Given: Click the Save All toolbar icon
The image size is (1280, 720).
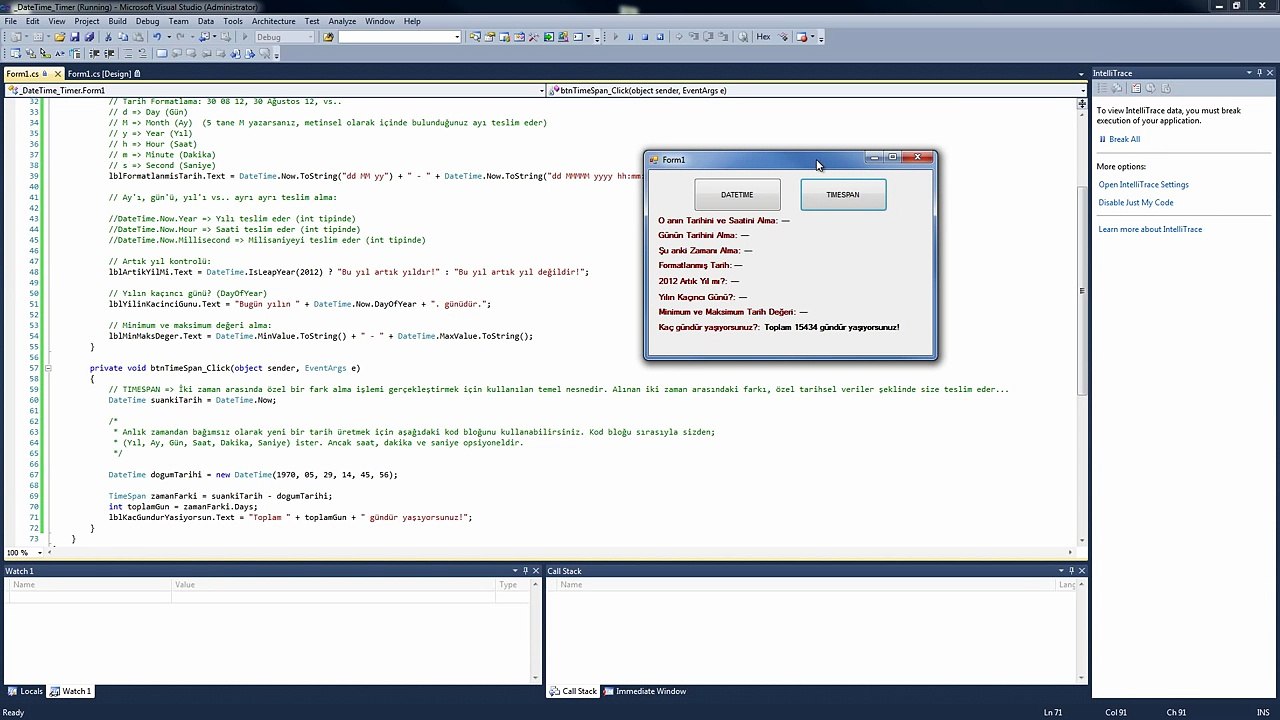Looking at the screenshot, I should pyautogui.click(x=89, y=37).
